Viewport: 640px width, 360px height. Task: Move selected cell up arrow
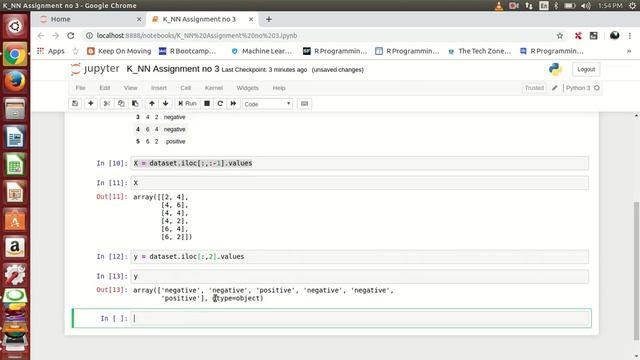152,104
